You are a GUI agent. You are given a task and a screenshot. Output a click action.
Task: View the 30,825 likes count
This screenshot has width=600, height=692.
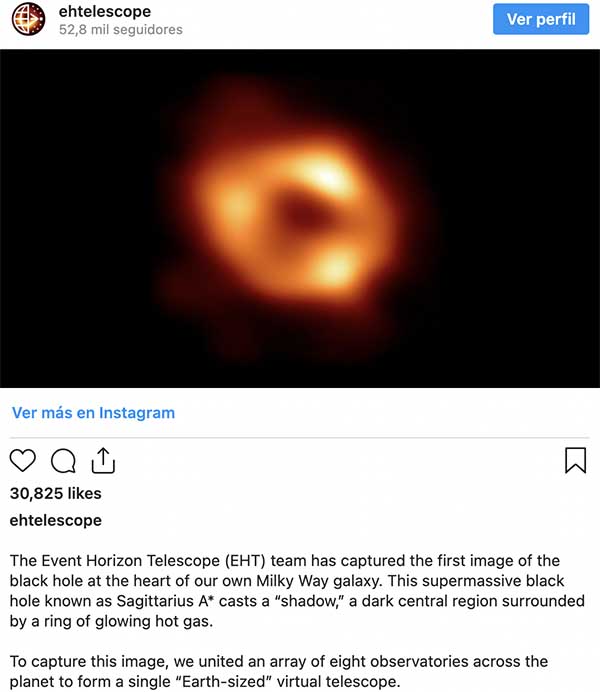56,493
